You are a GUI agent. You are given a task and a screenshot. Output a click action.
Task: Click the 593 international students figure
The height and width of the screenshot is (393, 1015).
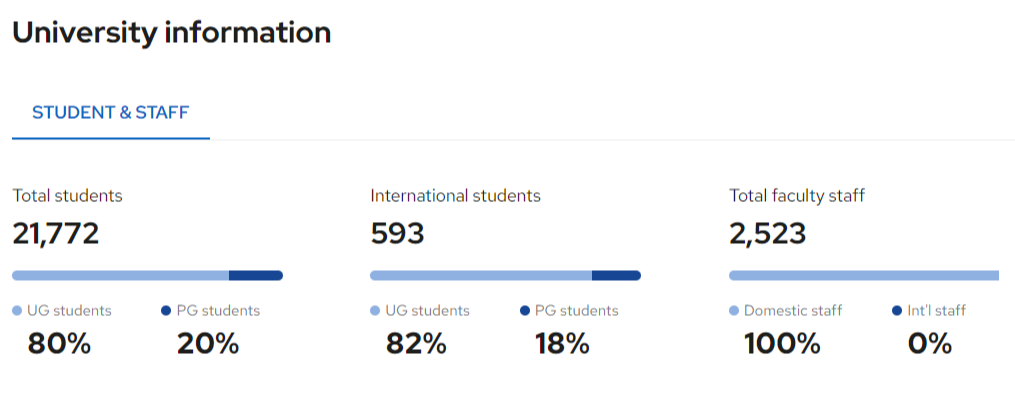coord(397,234)
